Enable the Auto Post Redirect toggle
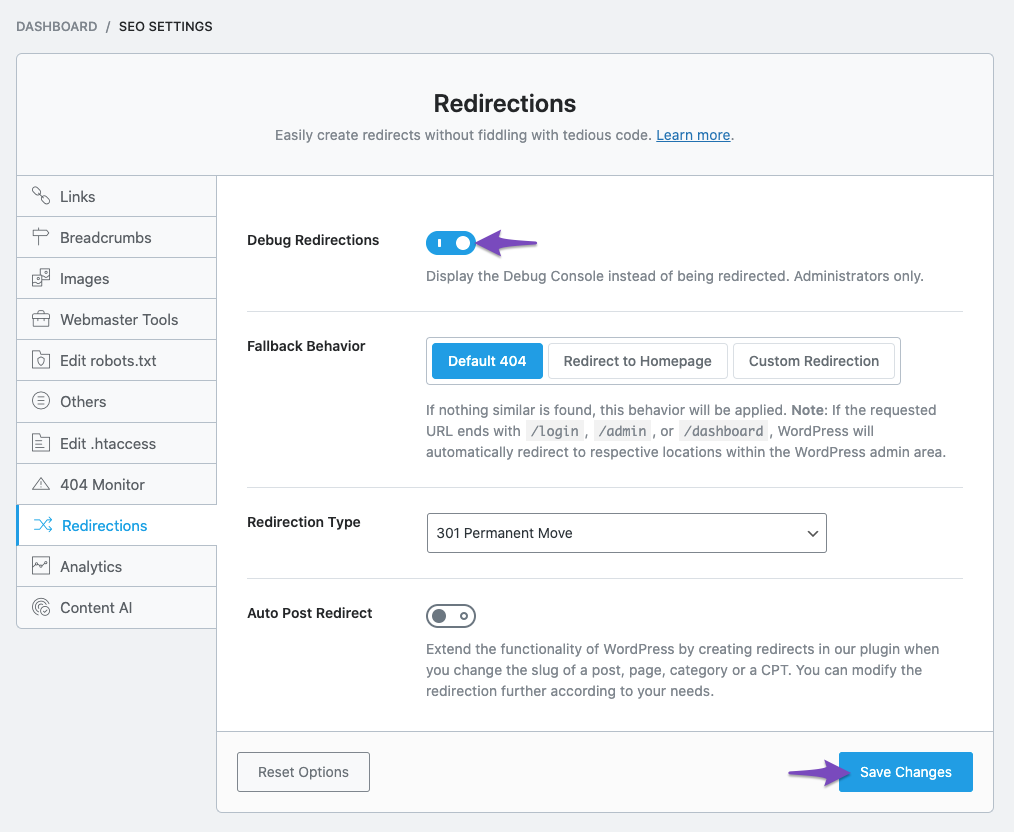 pos(450,616)
